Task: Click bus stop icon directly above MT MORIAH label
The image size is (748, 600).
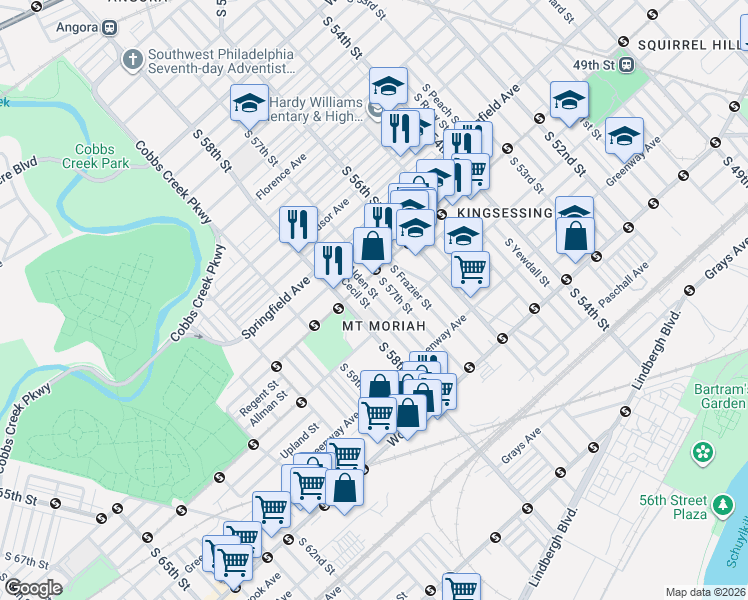Action: (x=339, y=309)
